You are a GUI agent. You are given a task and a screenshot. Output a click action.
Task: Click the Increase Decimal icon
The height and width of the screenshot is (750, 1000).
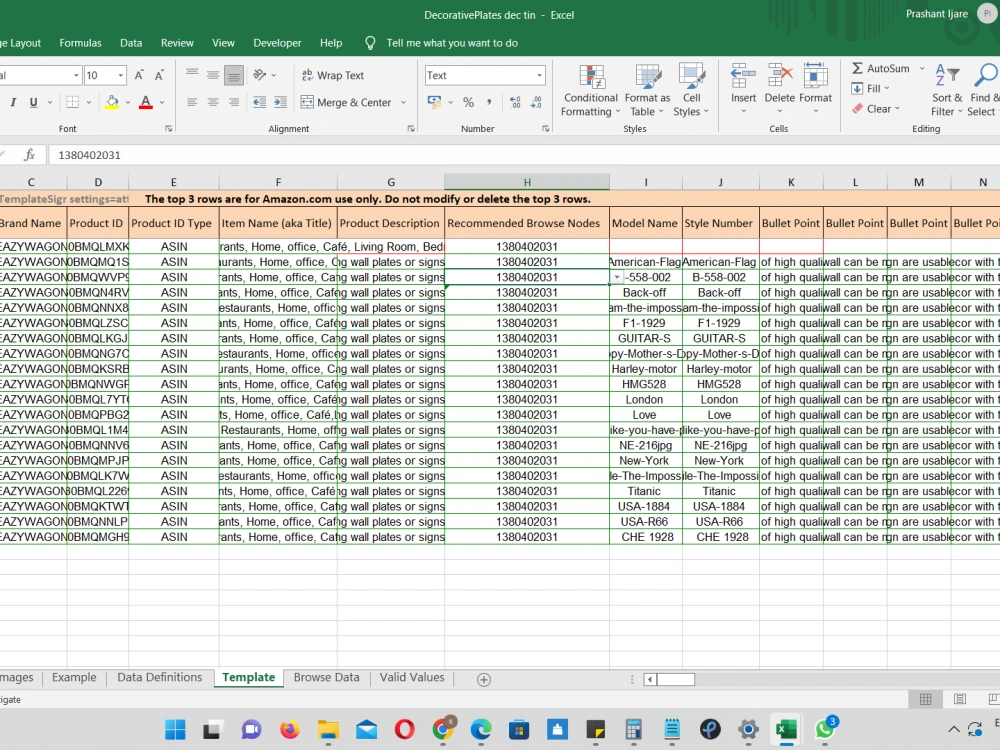(x=515, y=102)
